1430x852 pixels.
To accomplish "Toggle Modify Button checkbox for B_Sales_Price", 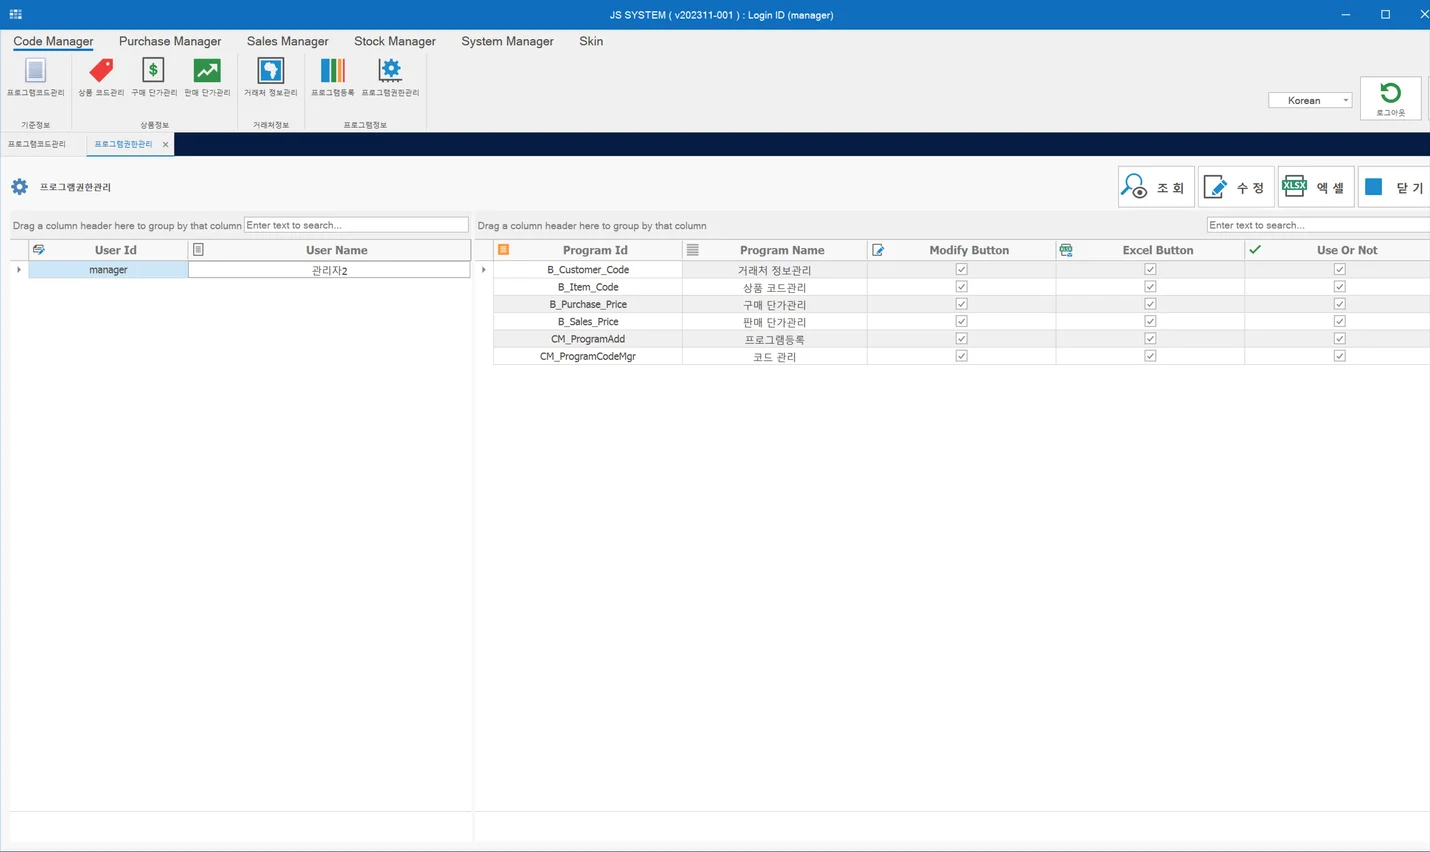I will click(961, 321).
